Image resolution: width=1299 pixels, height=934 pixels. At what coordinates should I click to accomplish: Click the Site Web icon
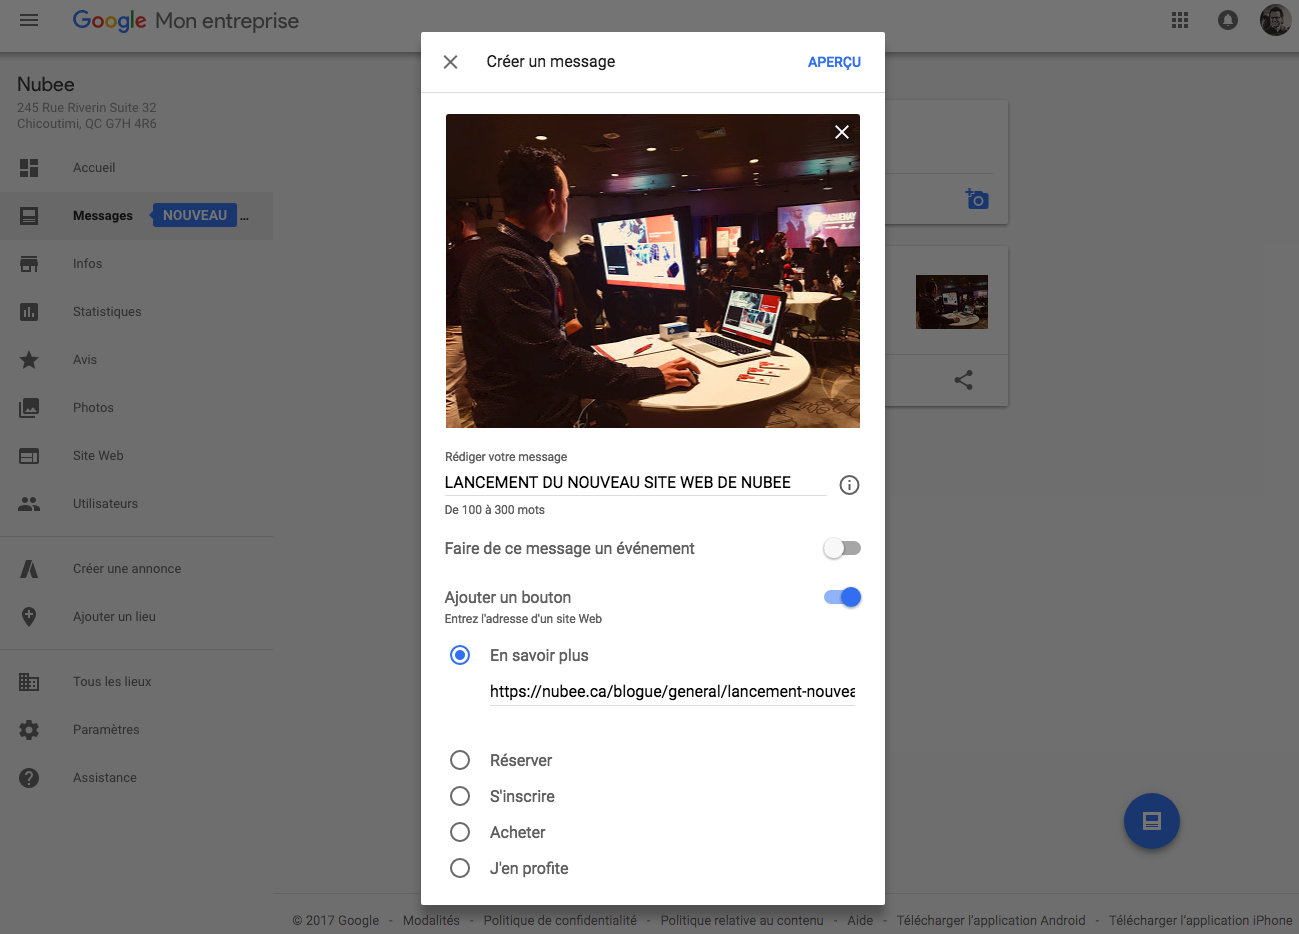click(x=29, y=456)
